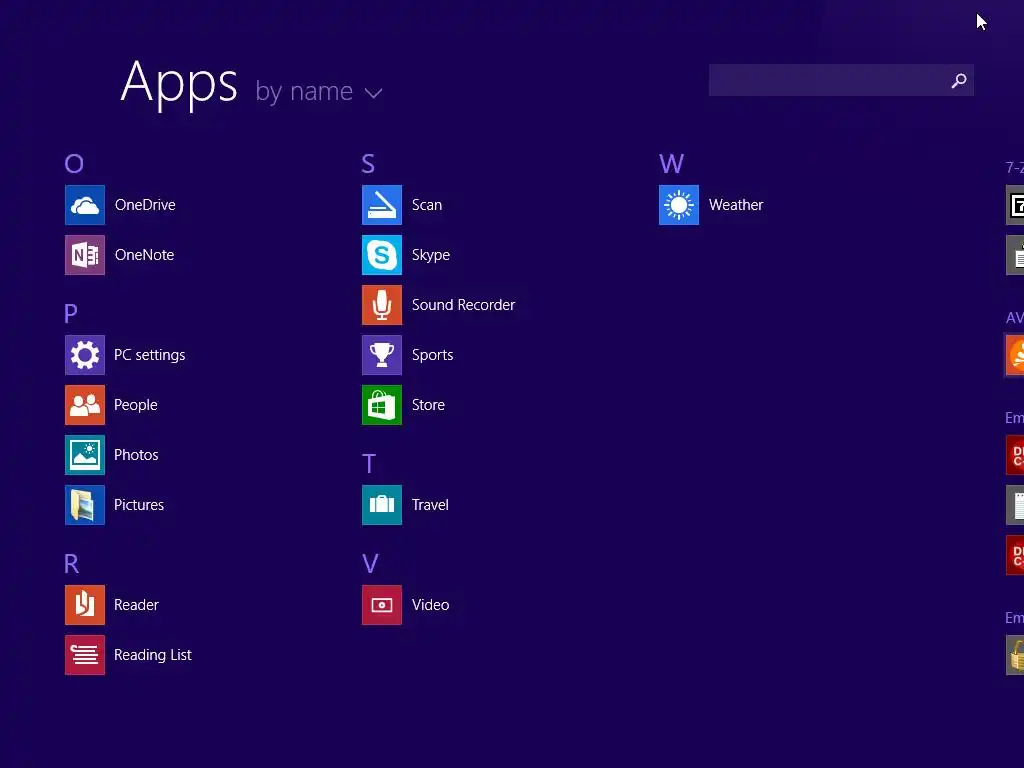This screenshot has width=1024, height=768.
Task: Launch the Travel suitcase icon
Action: click(x=382, y=505)
